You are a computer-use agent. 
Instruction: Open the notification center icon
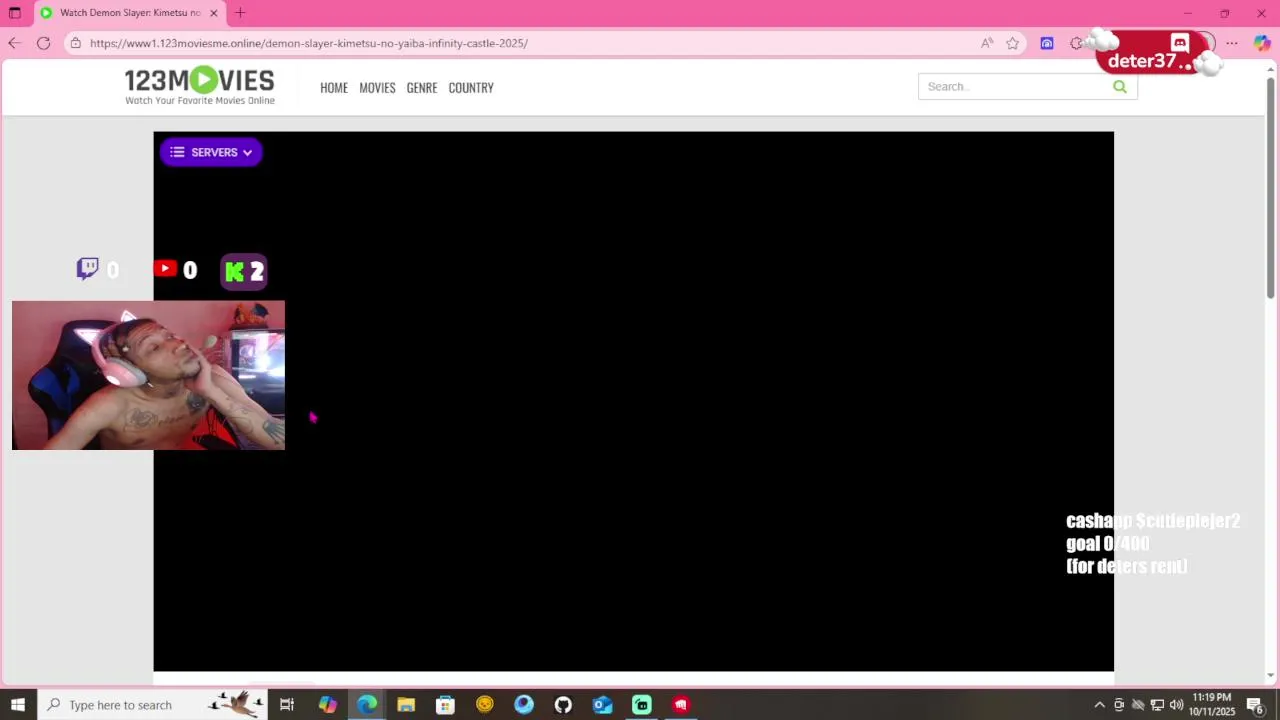(1256, 705)
